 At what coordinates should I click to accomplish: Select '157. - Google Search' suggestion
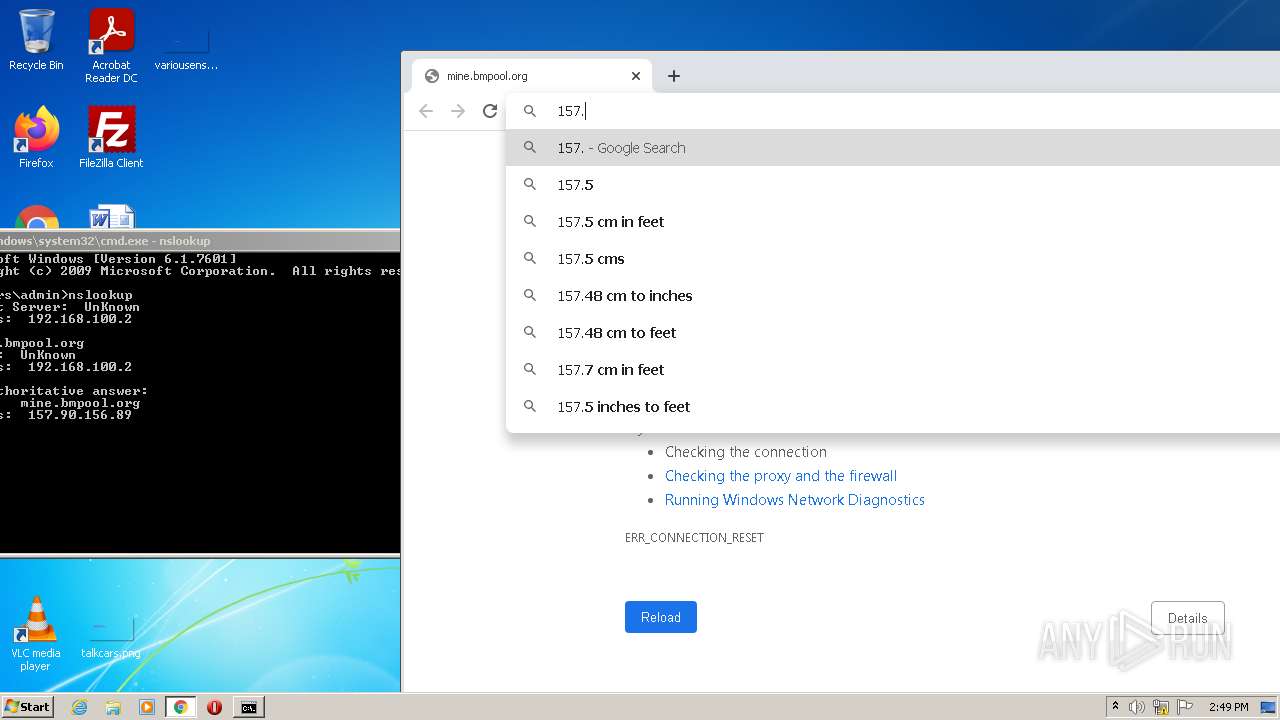click(x=893, y=148)
